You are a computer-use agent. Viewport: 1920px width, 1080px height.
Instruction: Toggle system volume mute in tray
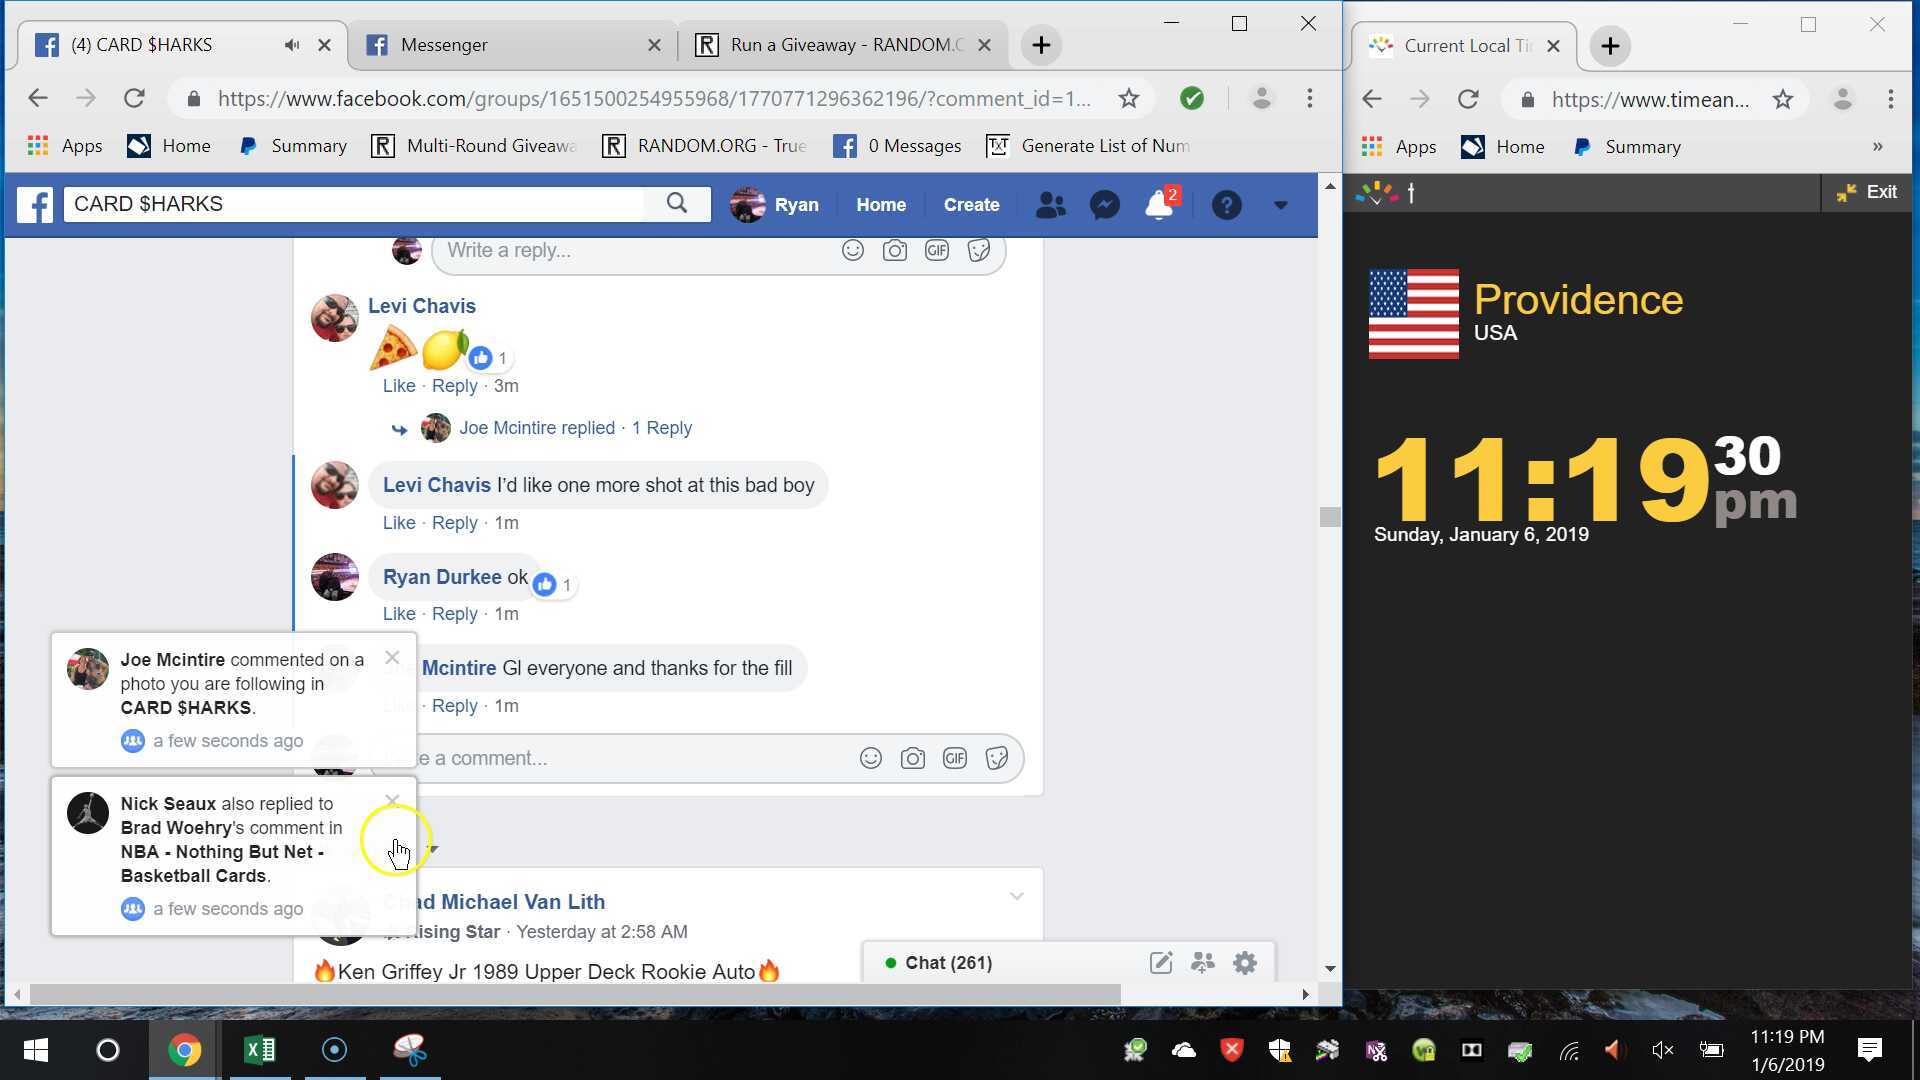tap(1662, 1050)
